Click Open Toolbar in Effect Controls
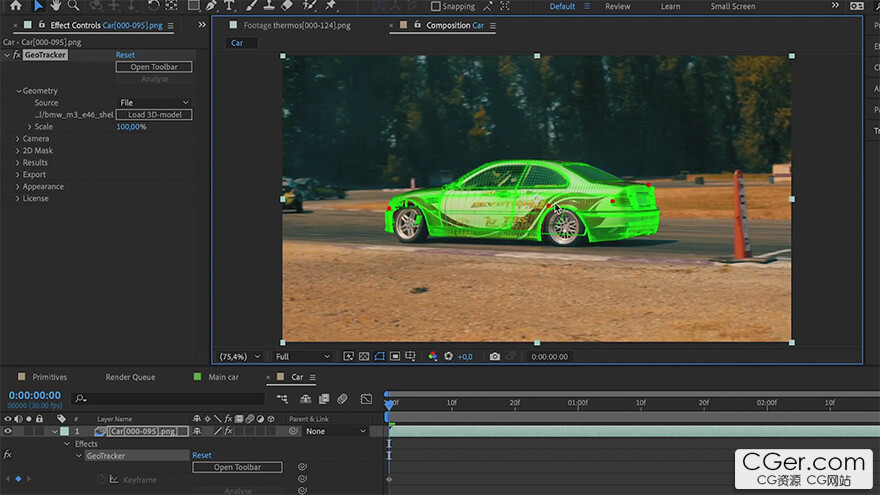Image resolution: width=880 pixels, height=495 pixels. pyautogui.click(x=153, y=67)
